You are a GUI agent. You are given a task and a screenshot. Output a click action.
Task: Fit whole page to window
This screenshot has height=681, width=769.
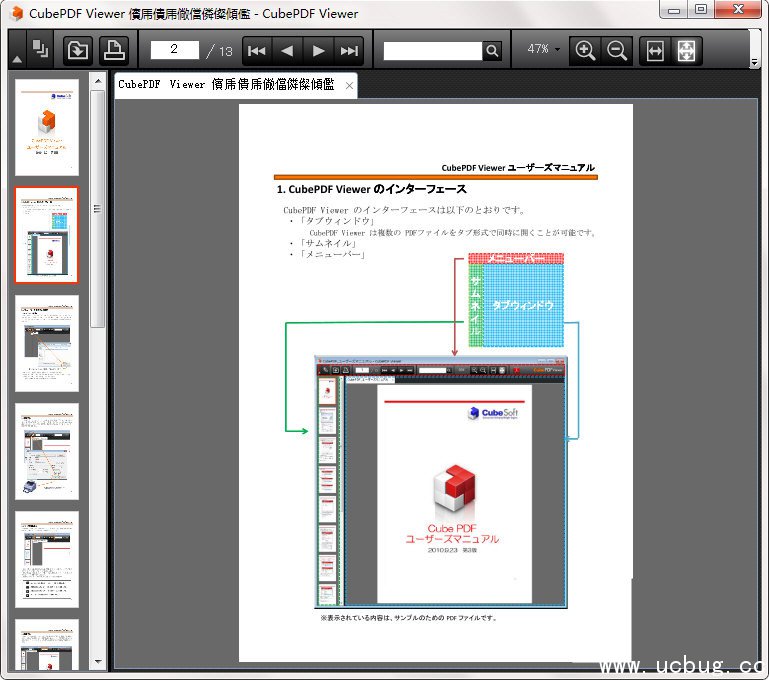click(686, 50)
